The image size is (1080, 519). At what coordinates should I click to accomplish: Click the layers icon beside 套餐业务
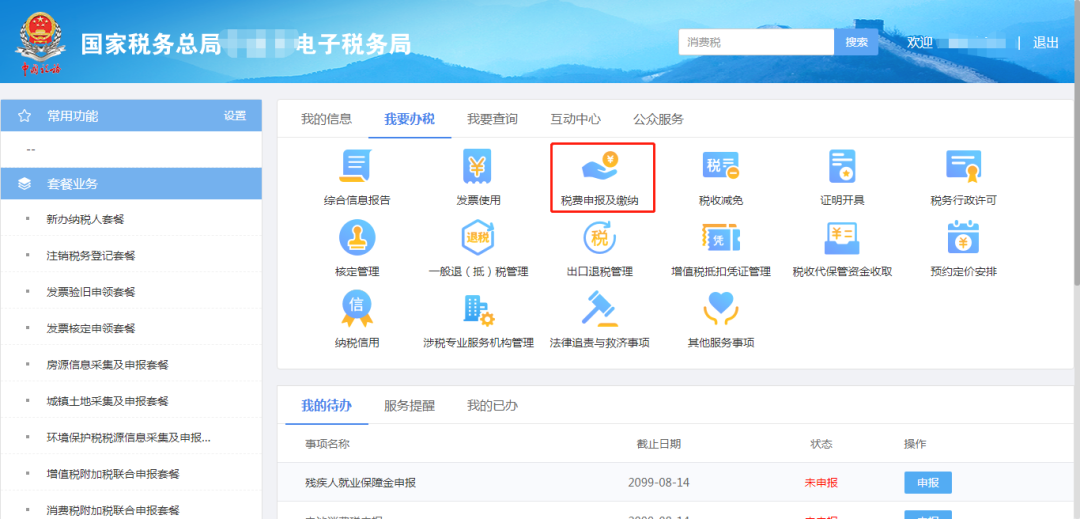24,184
